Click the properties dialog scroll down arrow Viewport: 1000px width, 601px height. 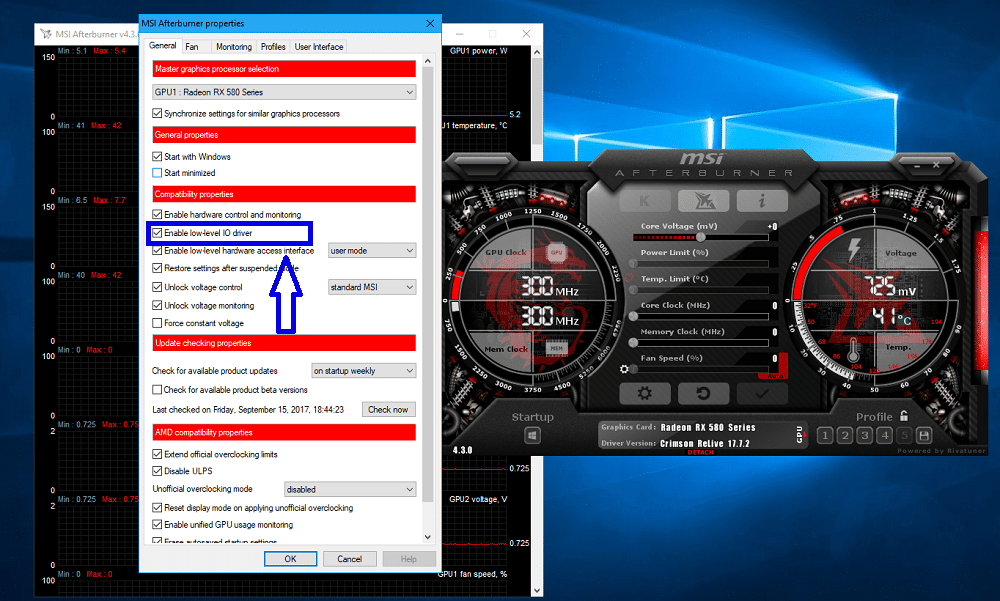[x=427, y=537]
